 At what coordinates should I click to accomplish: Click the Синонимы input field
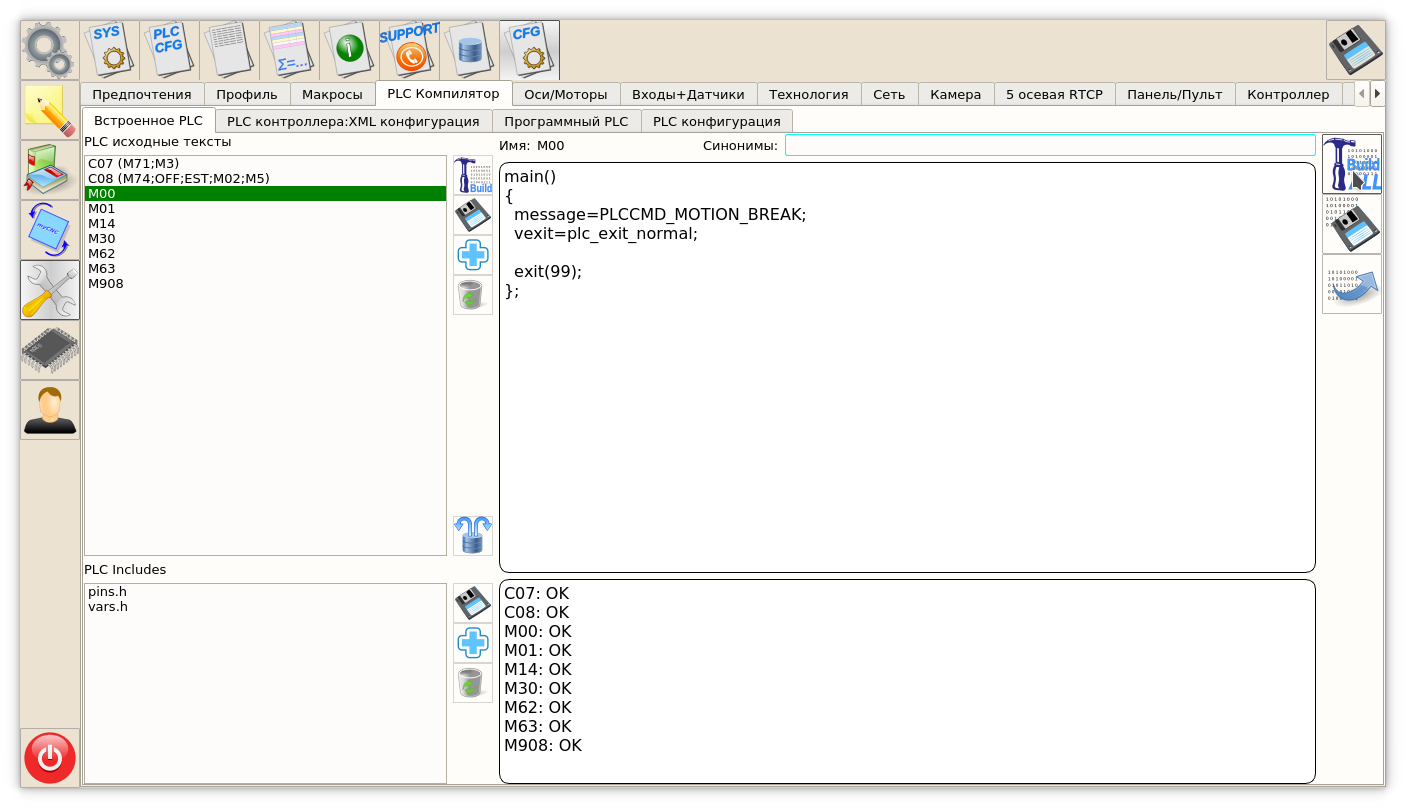1049,146
